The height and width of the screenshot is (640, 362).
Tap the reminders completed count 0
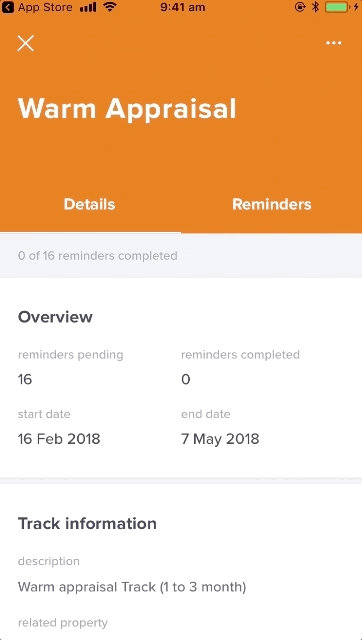186,379
